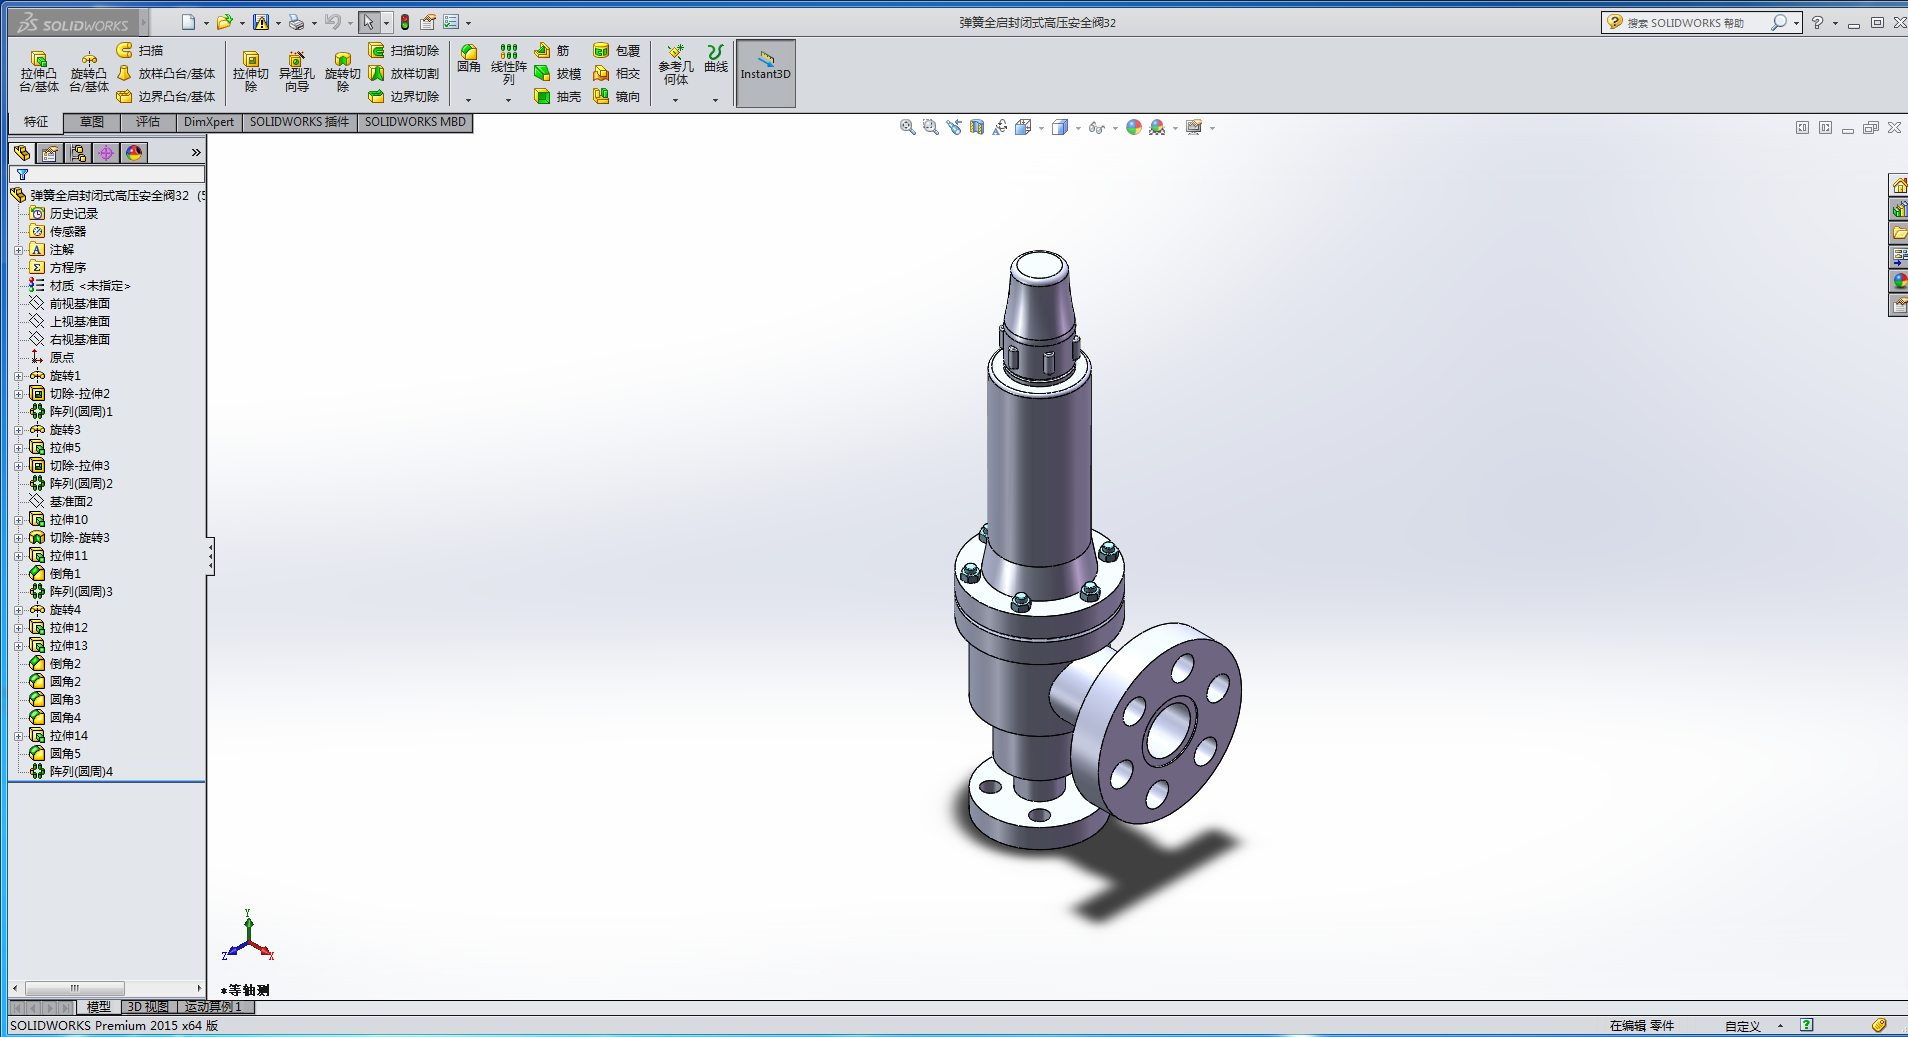Toggle the select cursor tool button
The image size is (1908, 1037).
click(369, 22)
